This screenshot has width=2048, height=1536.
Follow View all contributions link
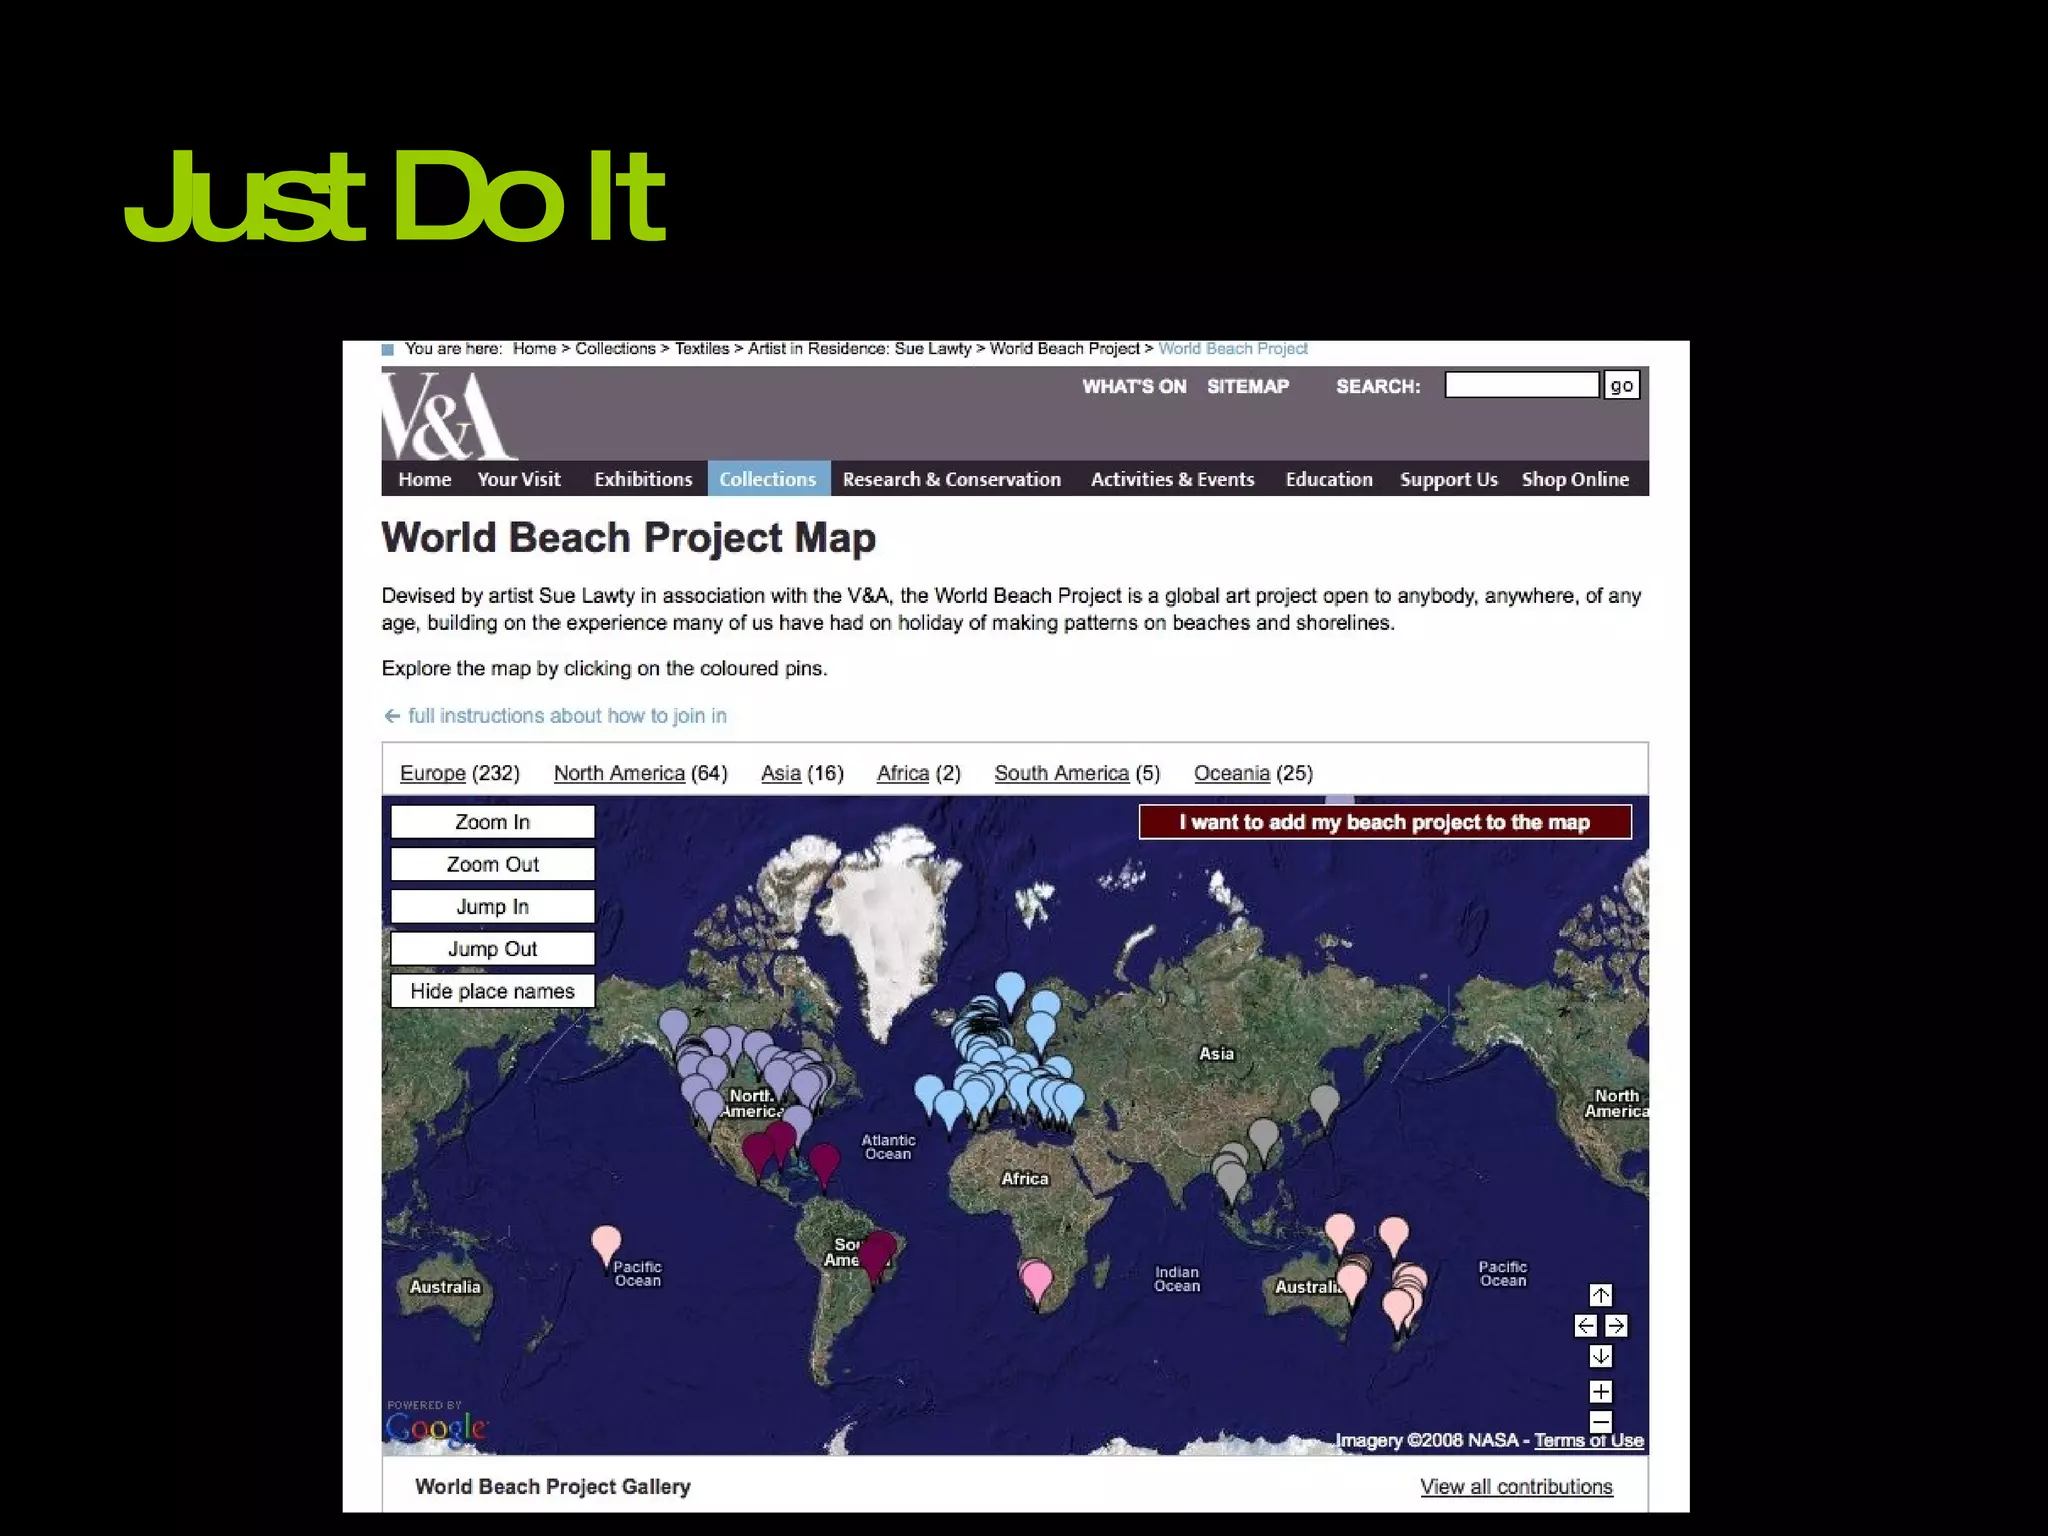coord(1516,1487)
